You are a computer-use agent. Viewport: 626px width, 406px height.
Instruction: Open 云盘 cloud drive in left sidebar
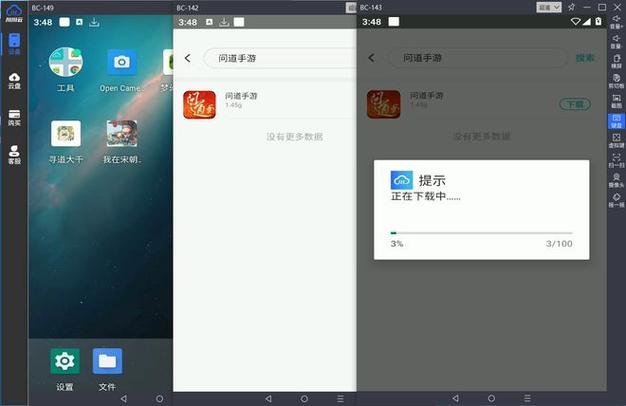pos(14,81)
